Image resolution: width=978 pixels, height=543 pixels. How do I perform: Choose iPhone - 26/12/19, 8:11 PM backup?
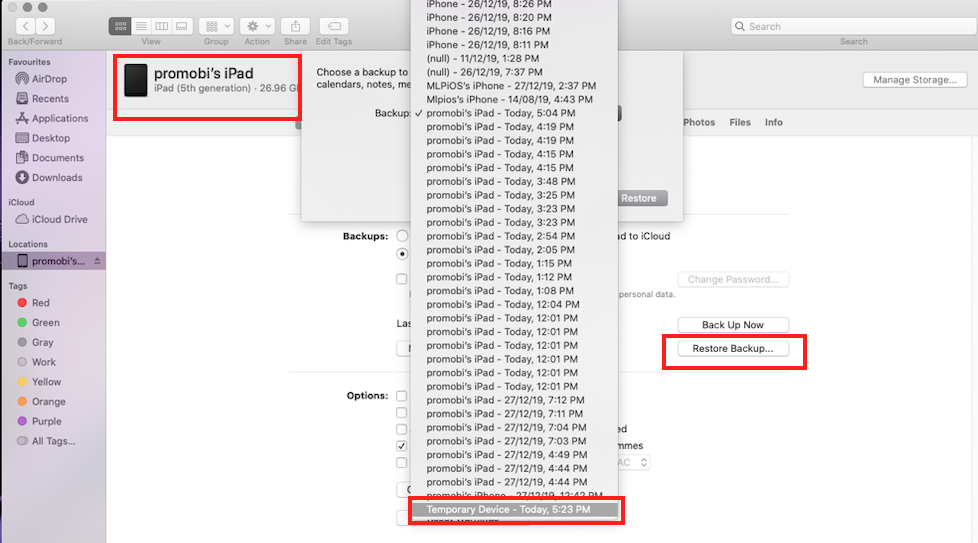click(x=515, y=45)
